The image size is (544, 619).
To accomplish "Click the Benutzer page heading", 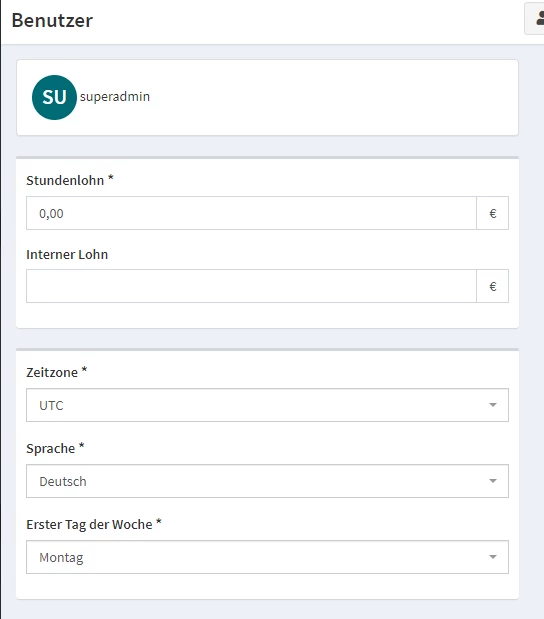I will click(x=52, y=20).
